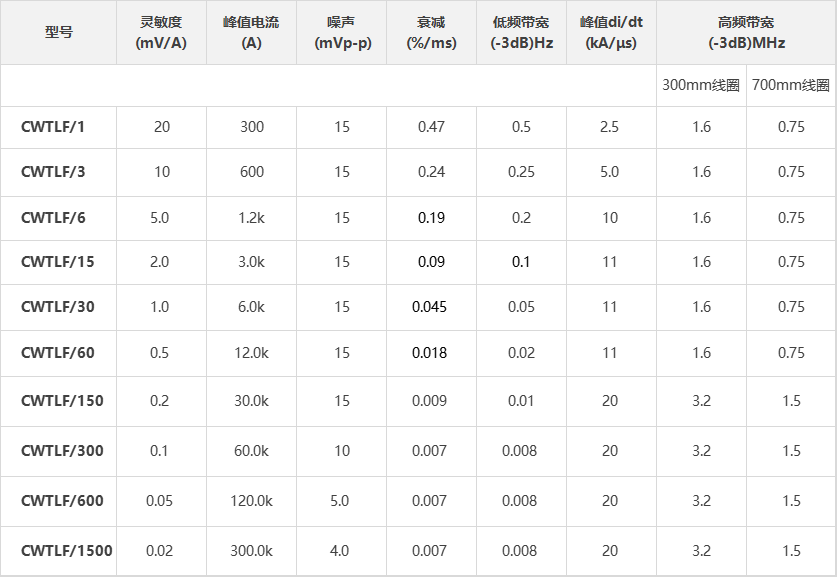The image size is (837, 577).
Task: Click the 型号 column header
Action: (x=58, y=33)
